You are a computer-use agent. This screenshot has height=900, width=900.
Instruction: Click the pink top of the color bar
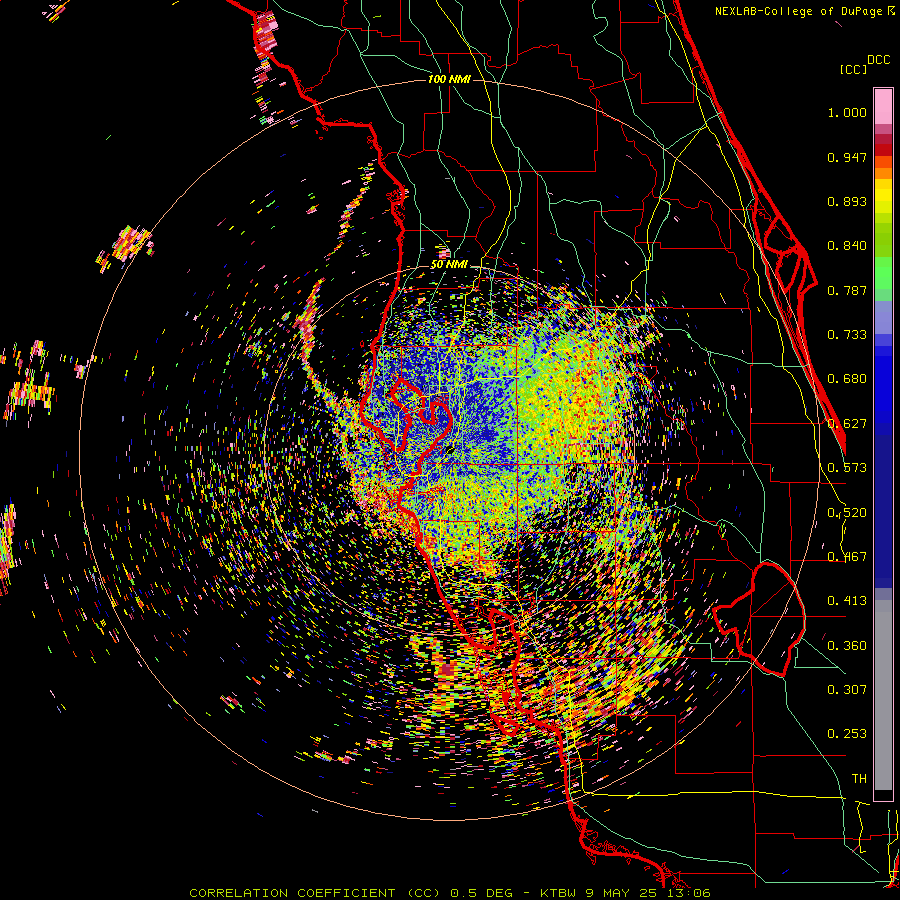click(883, 106)
